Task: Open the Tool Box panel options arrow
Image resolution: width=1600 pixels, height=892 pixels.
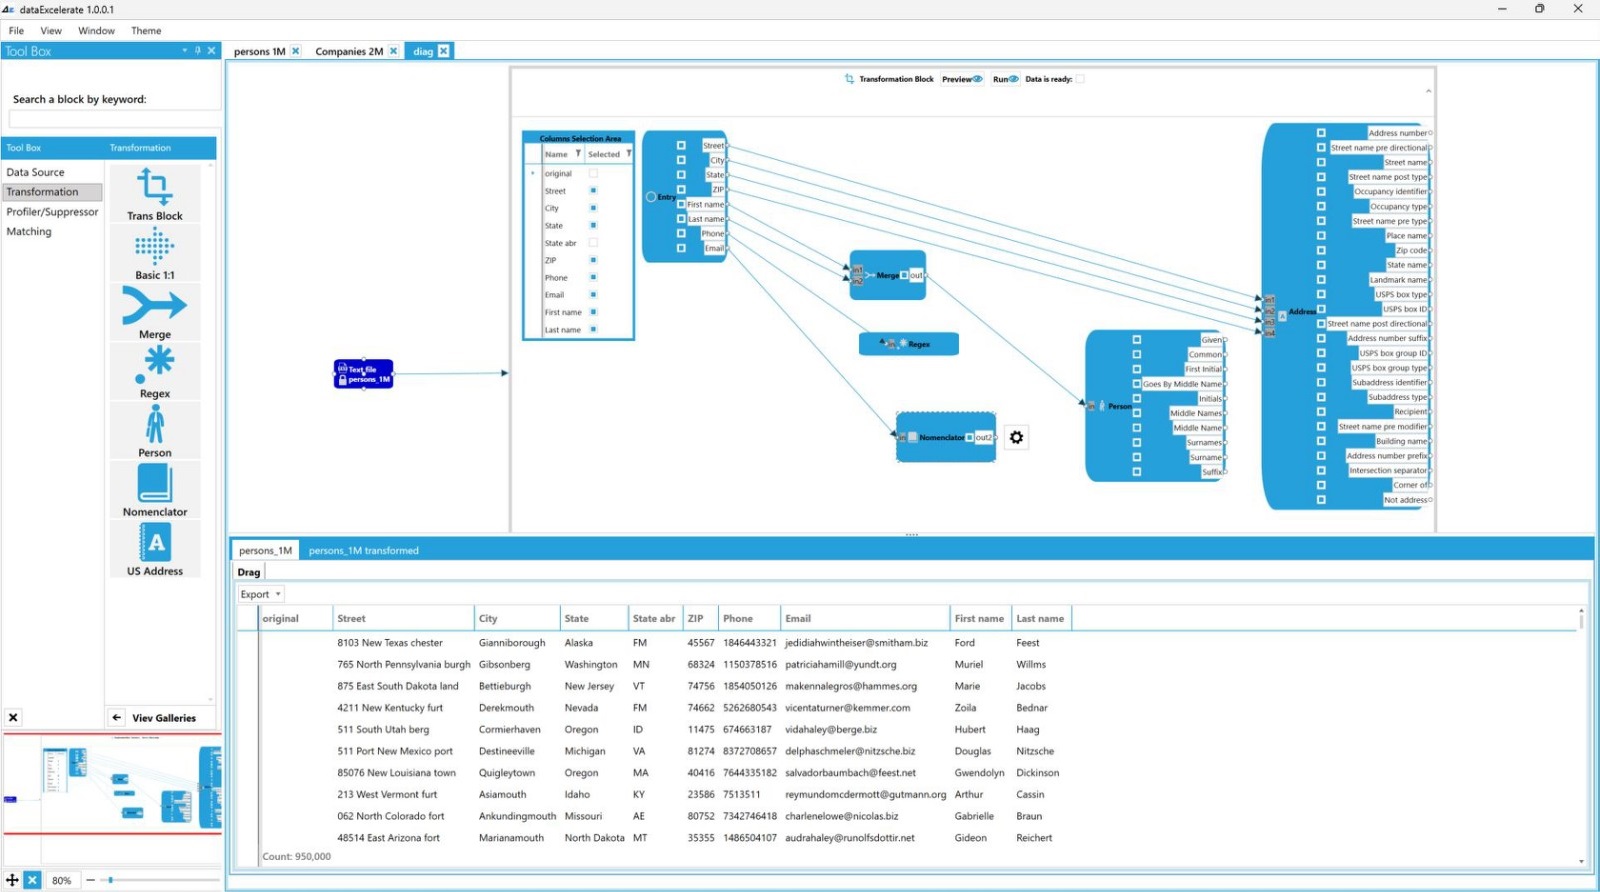Action: point(185,51)
